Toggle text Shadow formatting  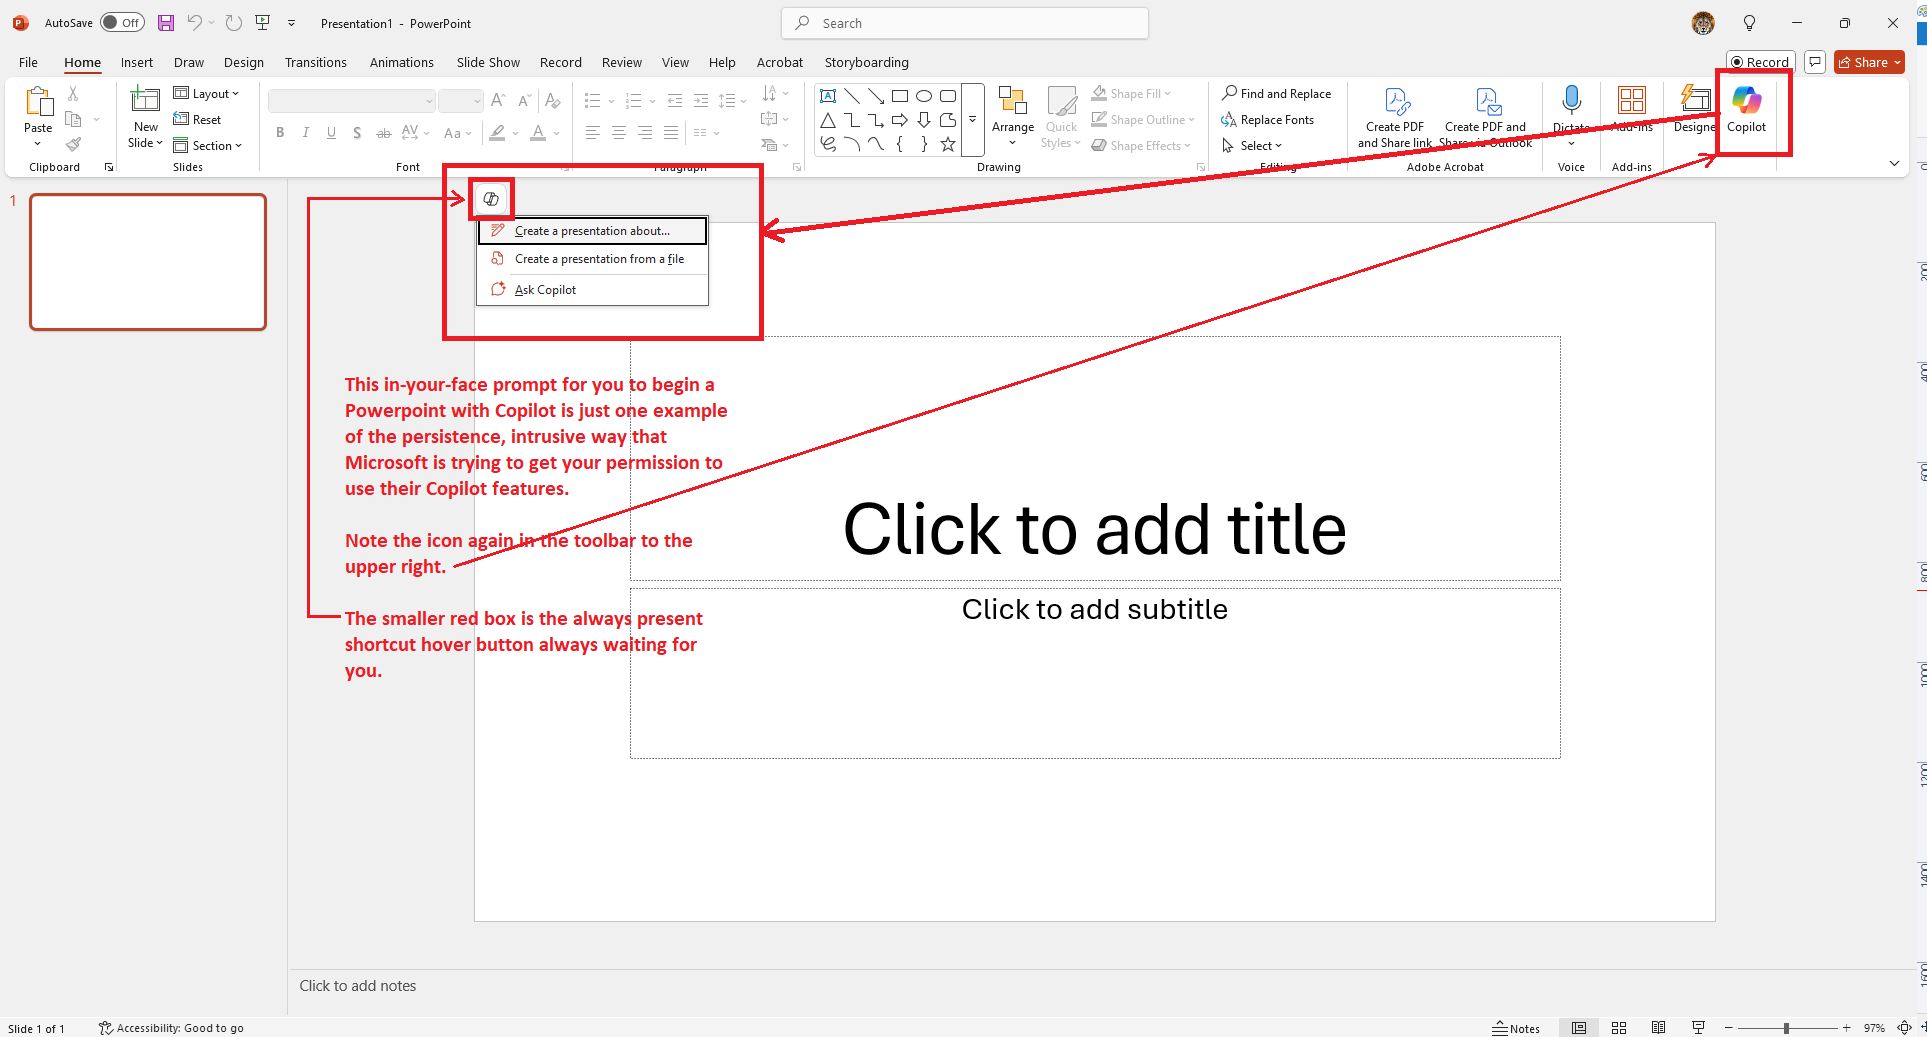(x=357, y=132)
